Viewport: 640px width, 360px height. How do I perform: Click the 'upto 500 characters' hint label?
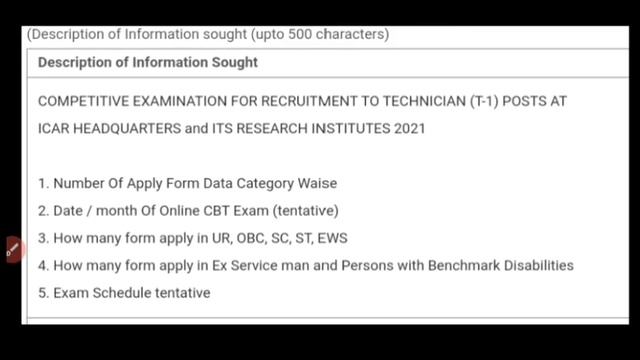[320, 34]
